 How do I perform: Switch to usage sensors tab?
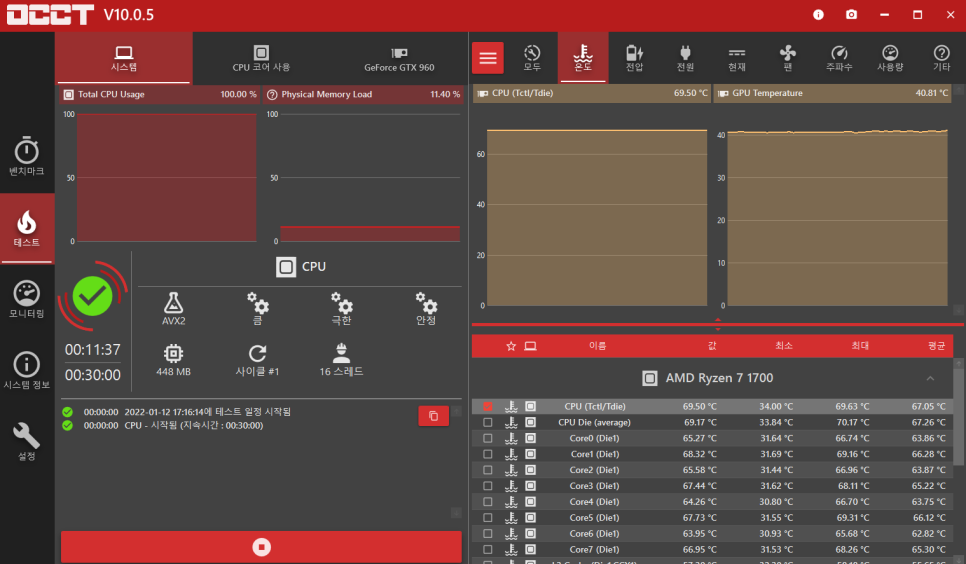[890, 58]
